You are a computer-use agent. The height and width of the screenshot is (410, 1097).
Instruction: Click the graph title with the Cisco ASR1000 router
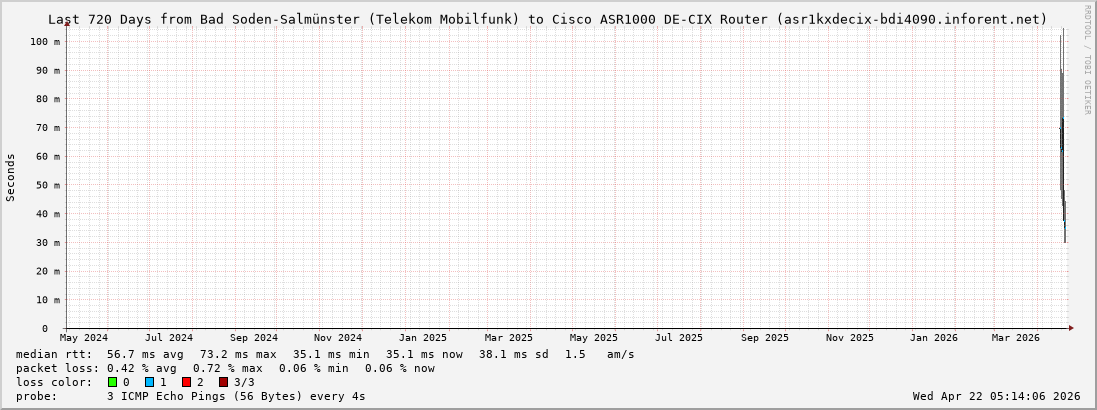[548, 19]
